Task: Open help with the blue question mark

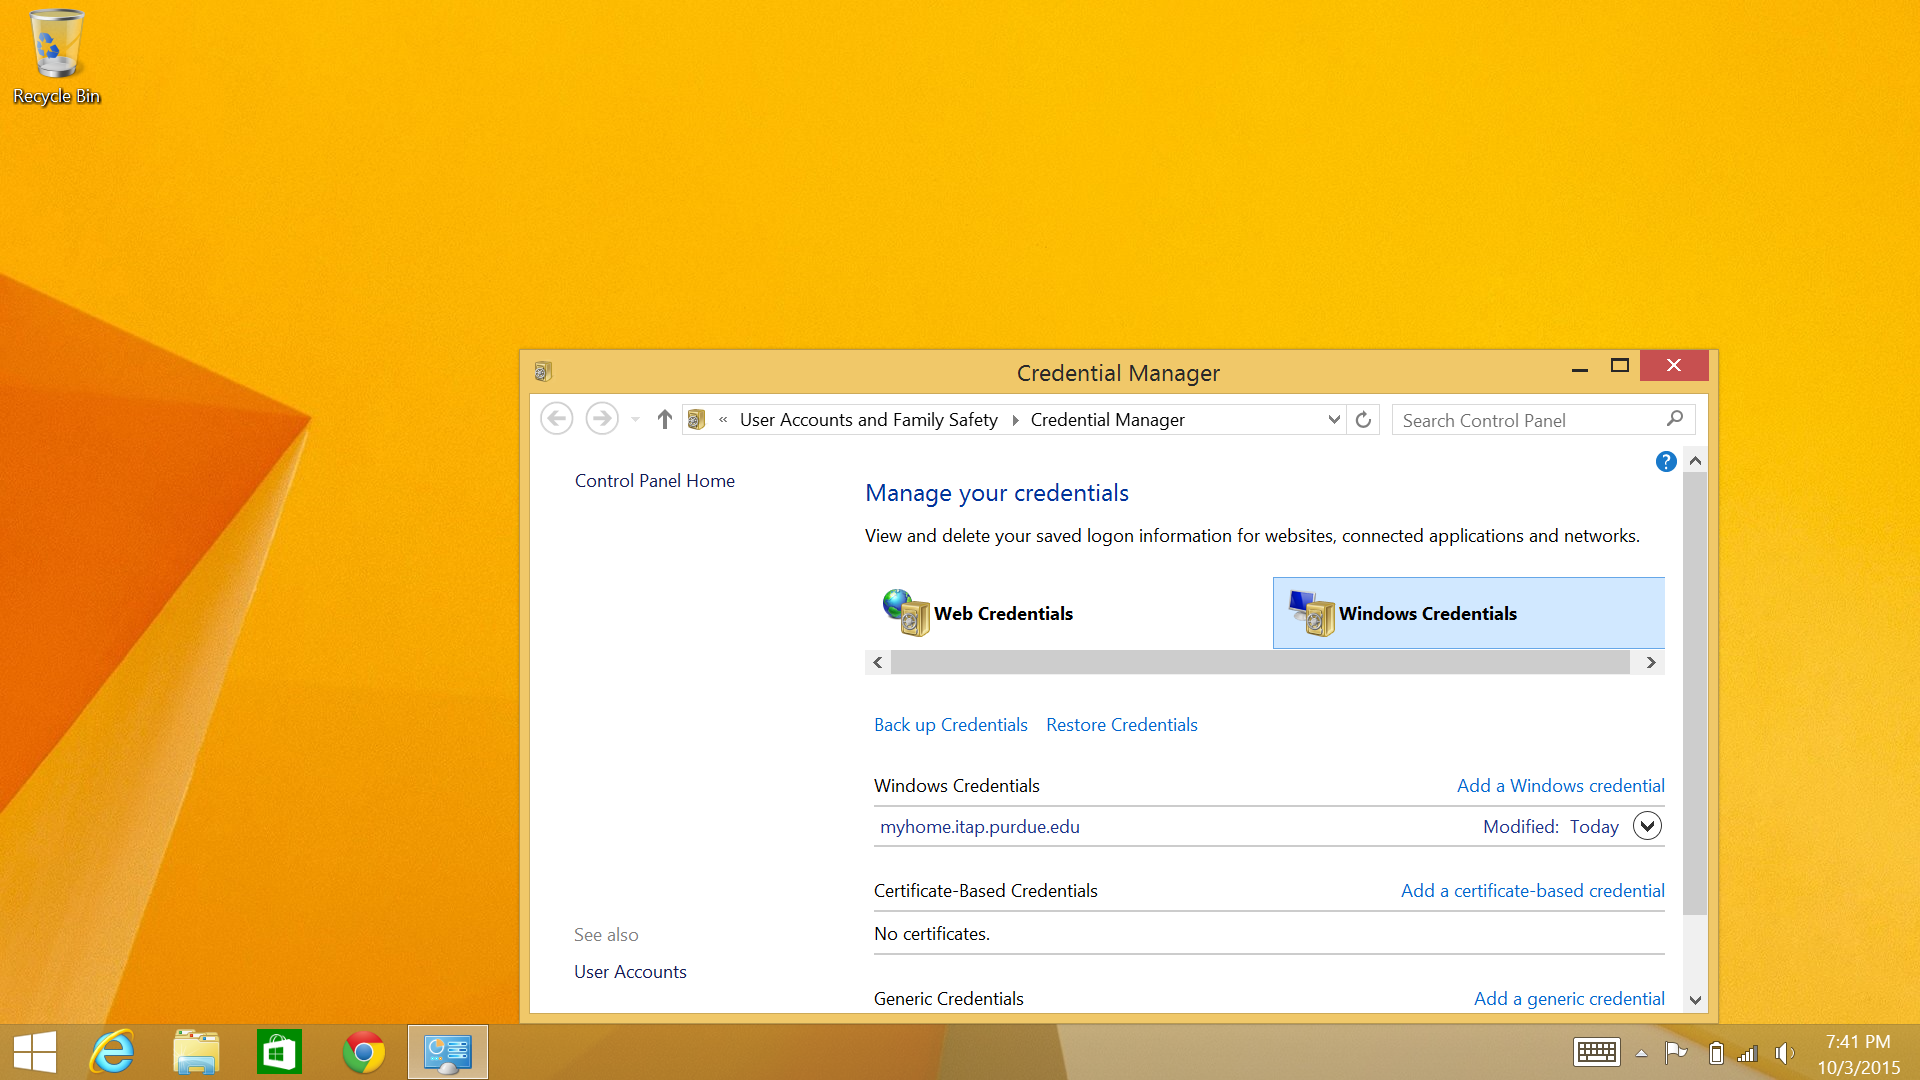Action: point(1666,461)
